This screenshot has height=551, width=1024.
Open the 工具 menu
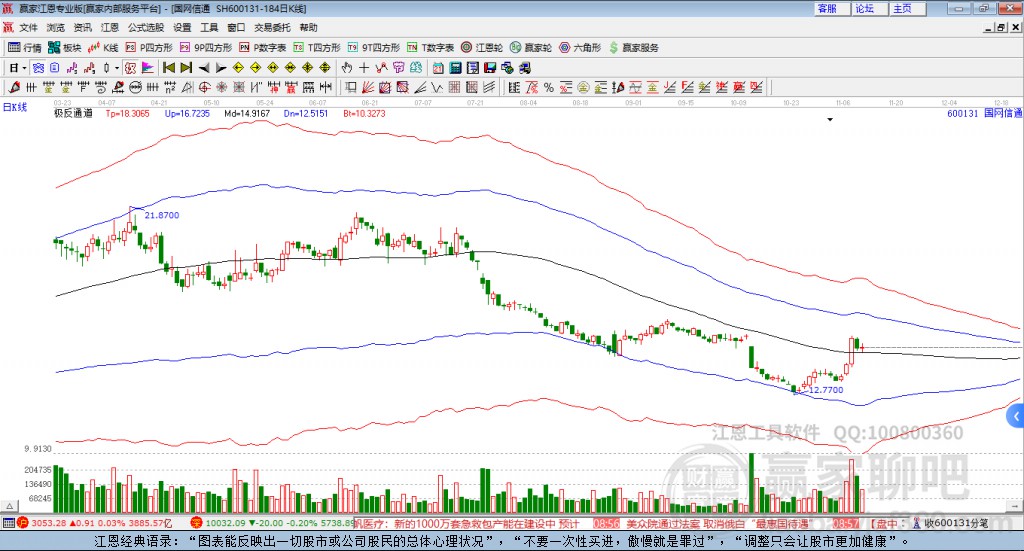(209, 27)
